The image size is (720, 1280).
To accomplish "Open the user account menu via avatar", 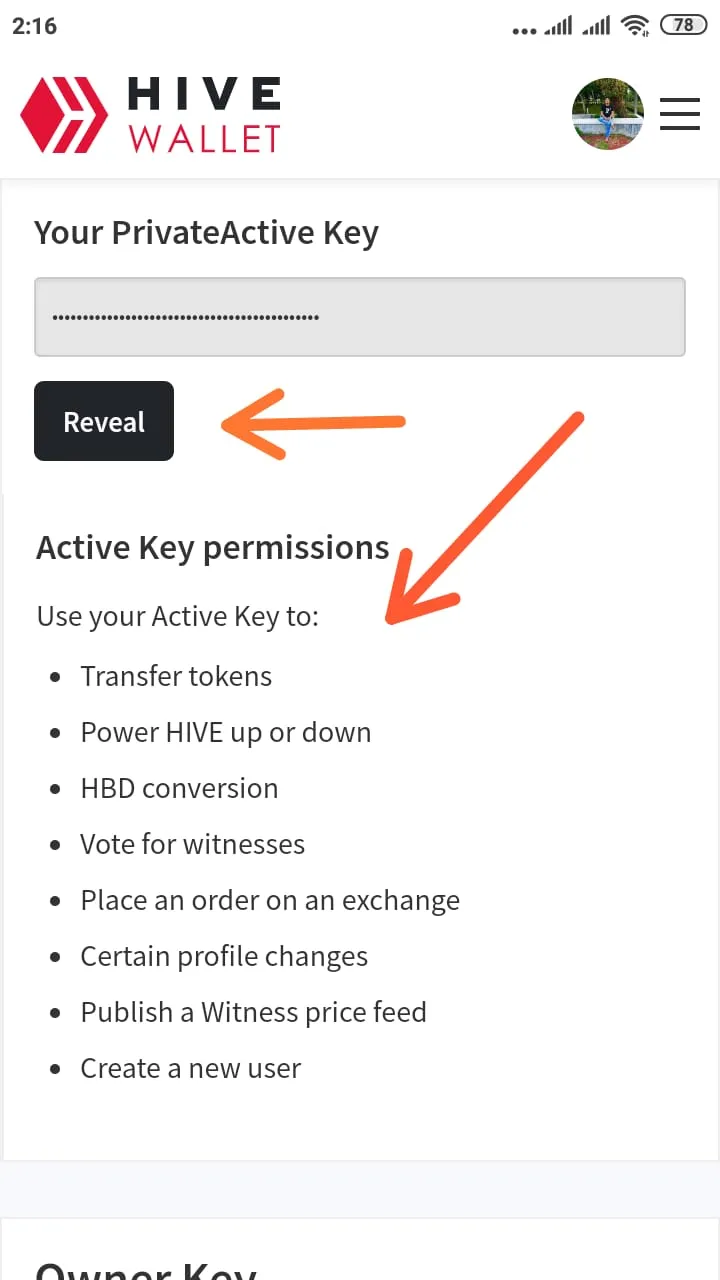I will click(608, 113).
